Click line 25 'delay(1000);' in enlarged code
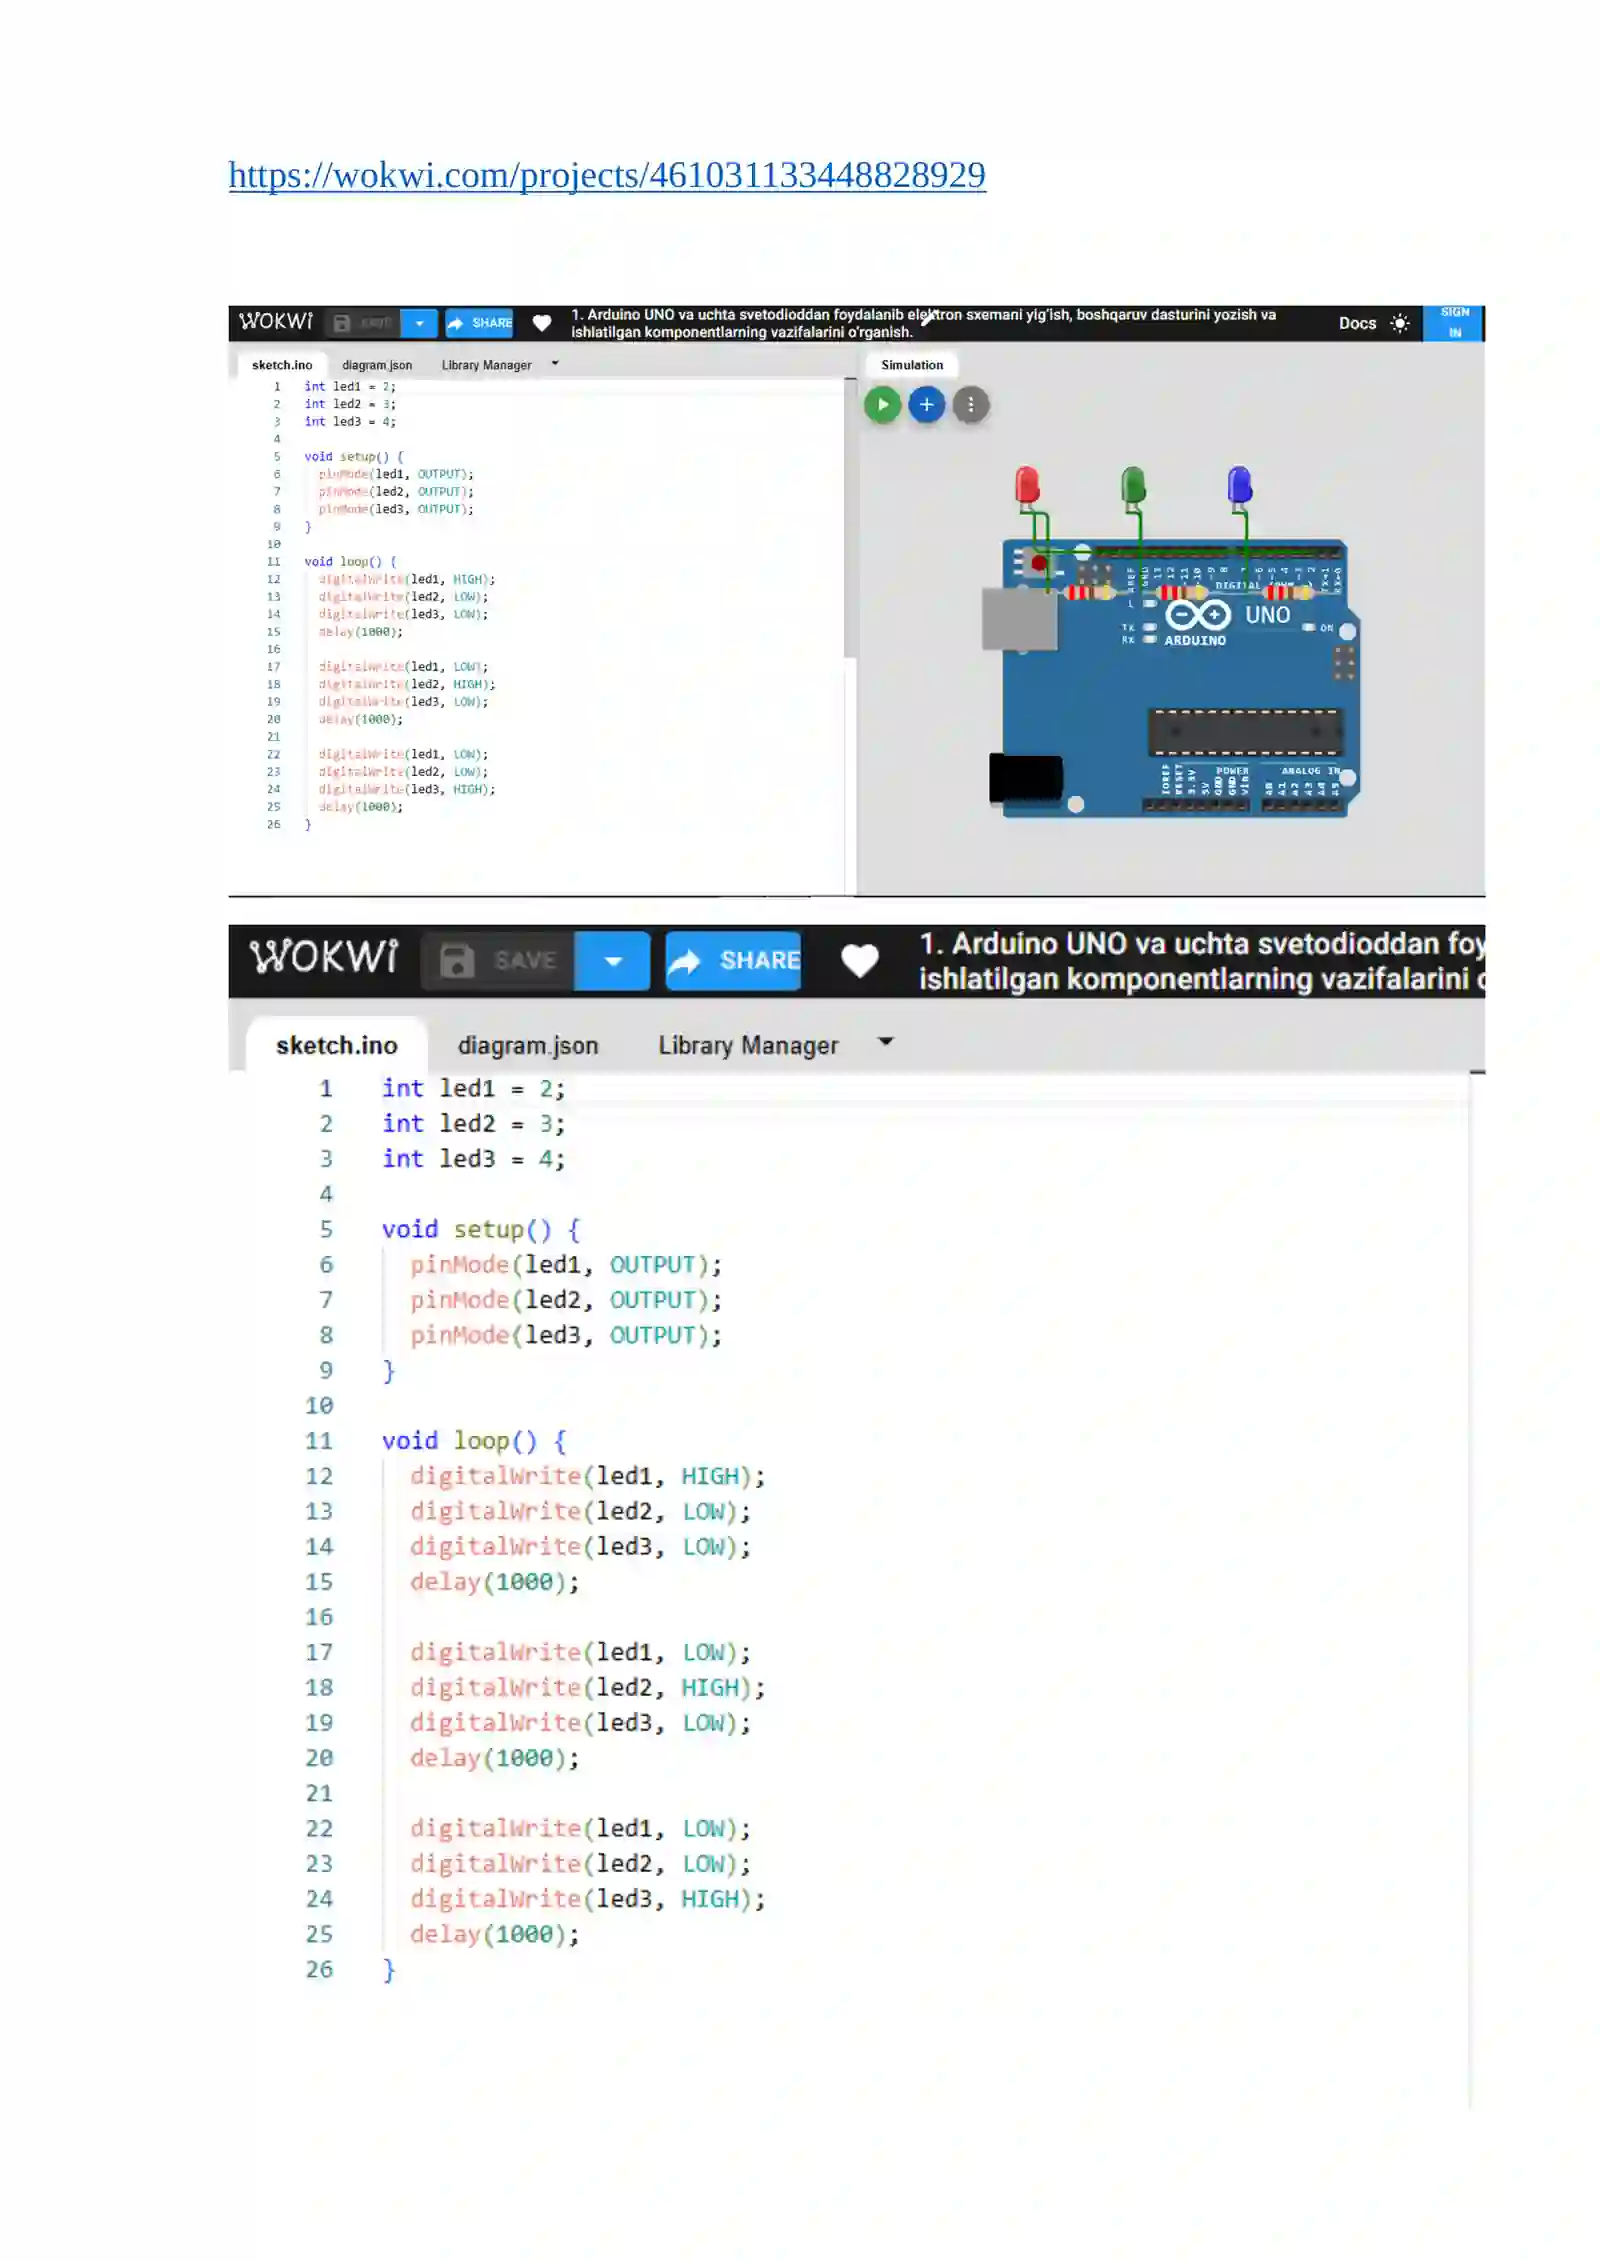1600x2262 pixels. click(494, 1933)
